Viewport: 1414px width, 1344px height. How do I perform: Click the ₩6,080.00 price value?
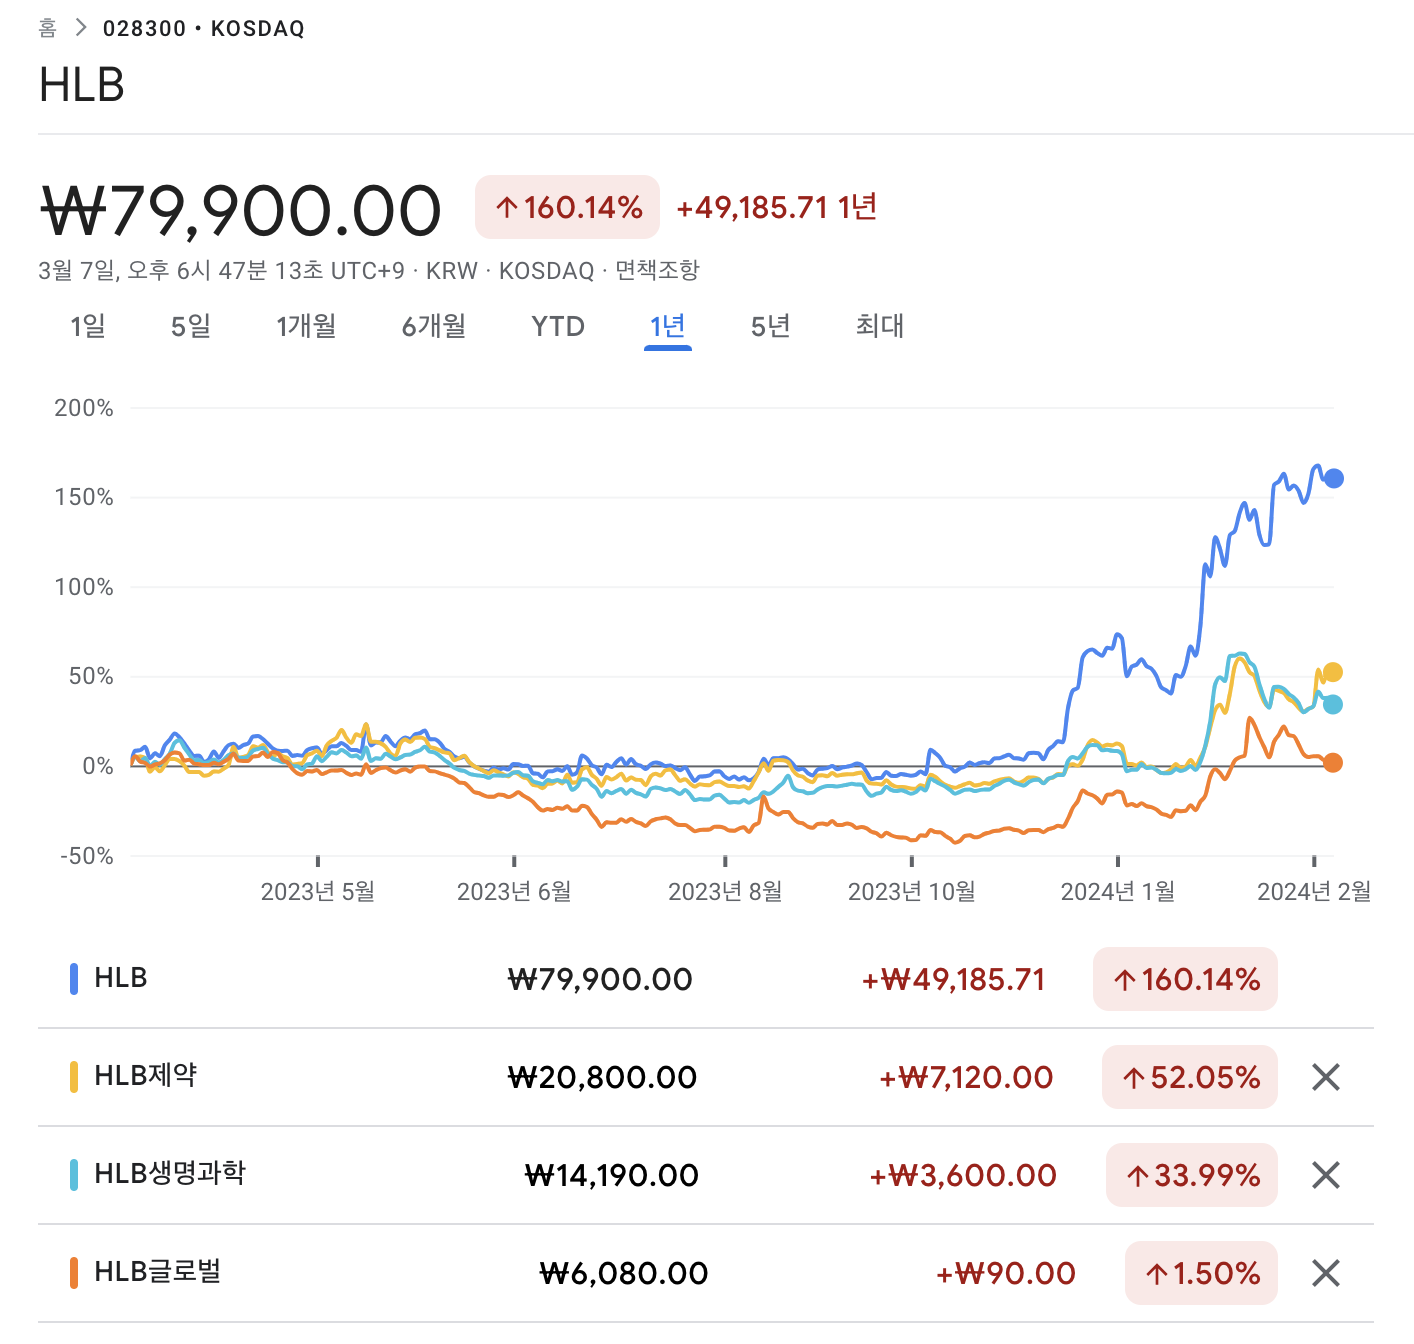[x=624, y=1273]
